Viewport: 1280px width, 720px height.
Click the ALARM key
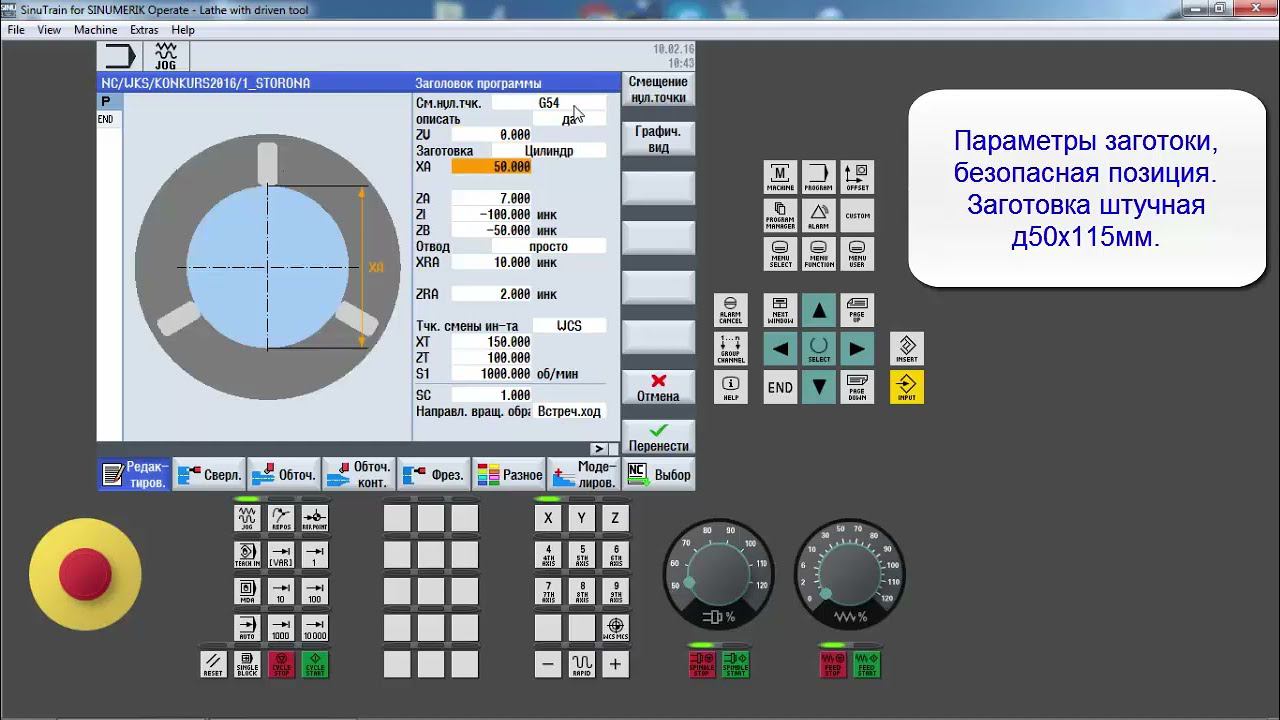coord(819,215)
